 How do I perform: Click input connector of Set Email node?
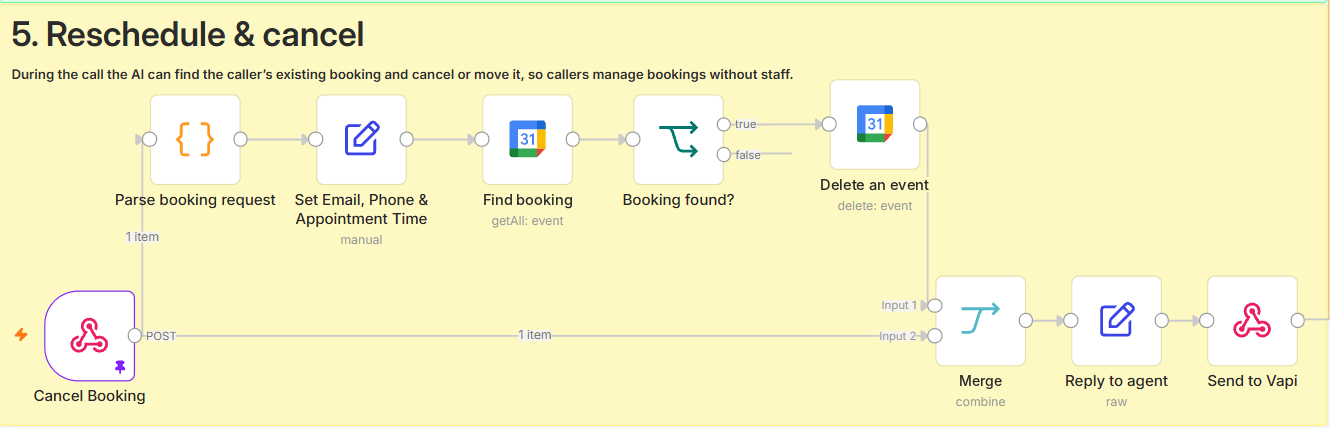click(x=315, y=139)
